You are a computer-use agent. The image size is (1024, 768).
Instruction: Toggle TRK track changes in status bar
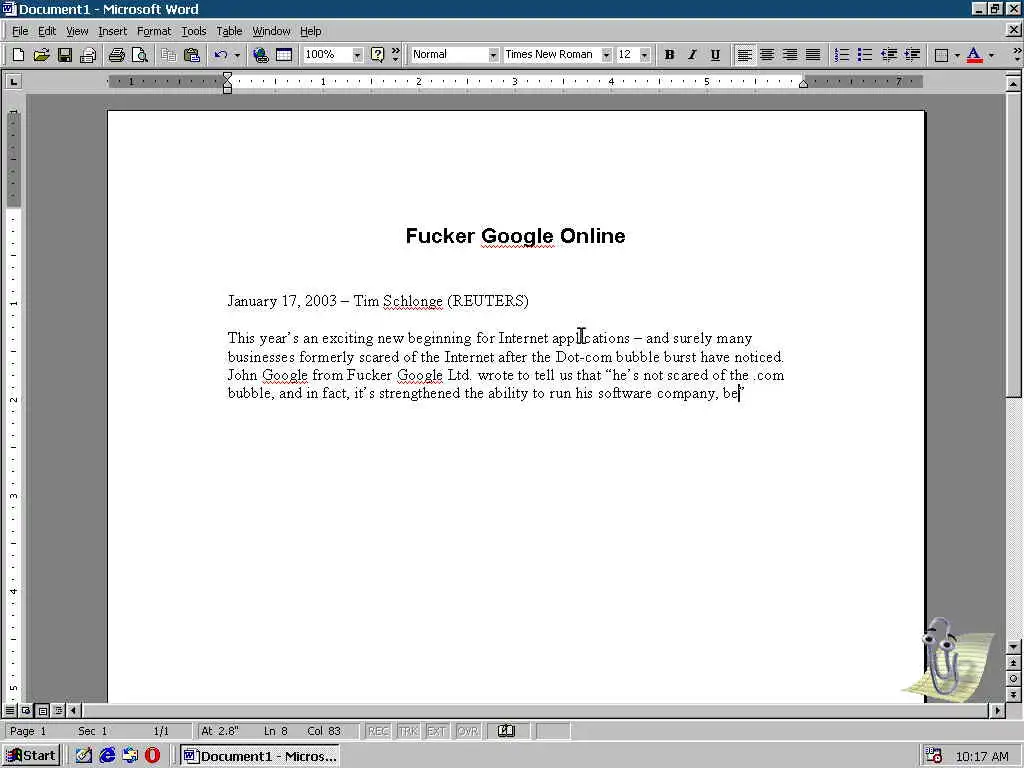coord(408,731)
